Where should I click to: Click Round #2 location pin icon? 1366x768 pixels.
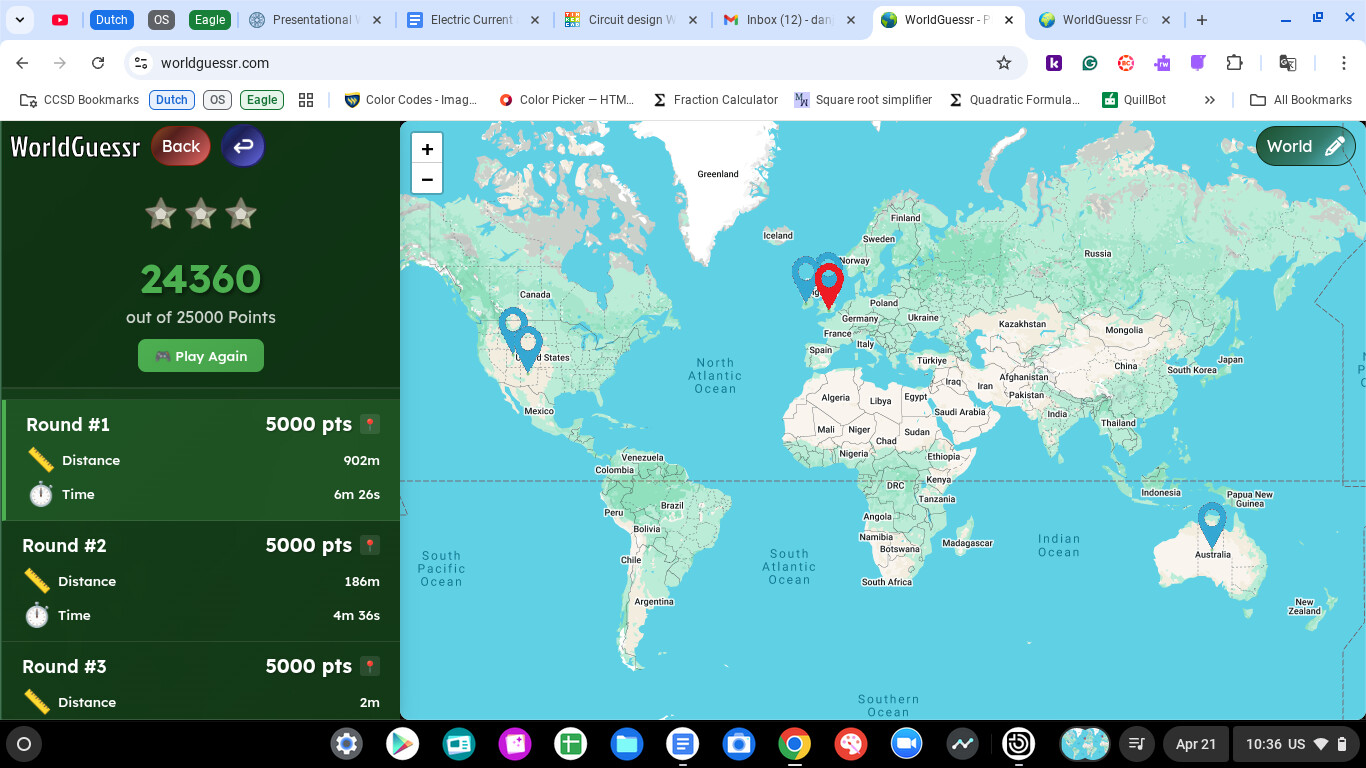[370, 546]
